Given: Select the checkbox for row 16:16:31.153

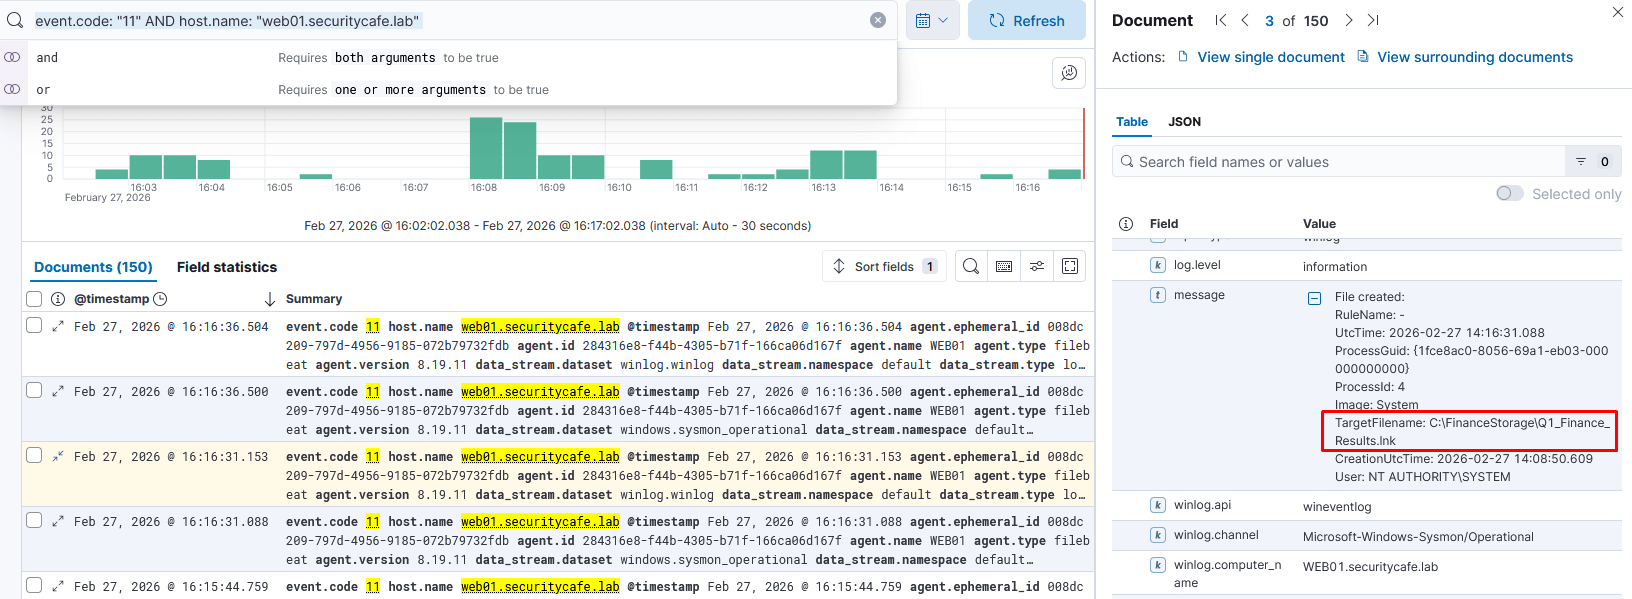Looking at the screenshot, I should click(34, 455).
